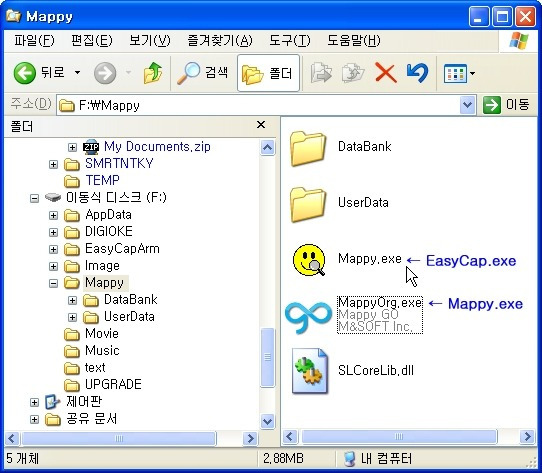This screenshot has width=542, height=473.
Task: Select 제어판 in the folder tree
Action: (84, 401)
